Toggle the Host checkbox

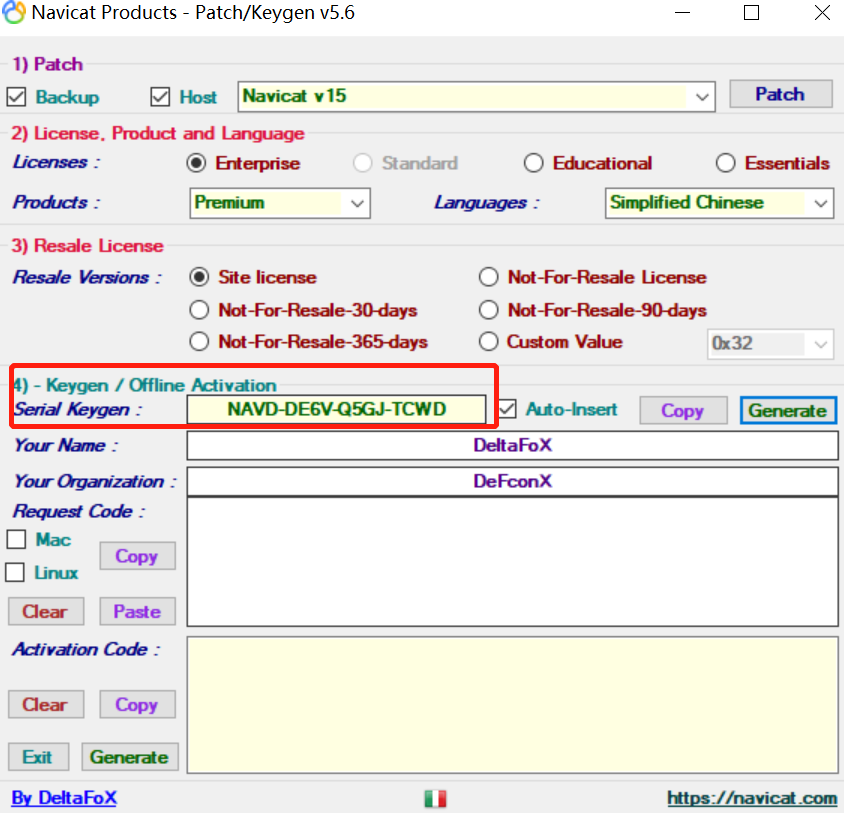(x=160, y=97)
